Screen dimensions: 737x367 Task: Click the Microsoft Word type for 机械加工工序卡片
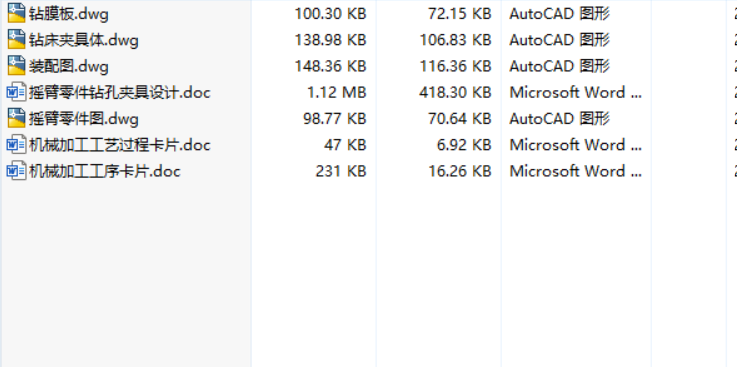pyautogui.click(x=575, y=171)
